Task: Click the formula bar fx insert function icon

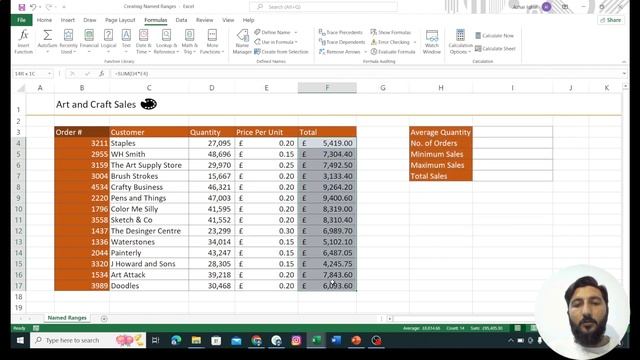Action: (x=101, y=73)
